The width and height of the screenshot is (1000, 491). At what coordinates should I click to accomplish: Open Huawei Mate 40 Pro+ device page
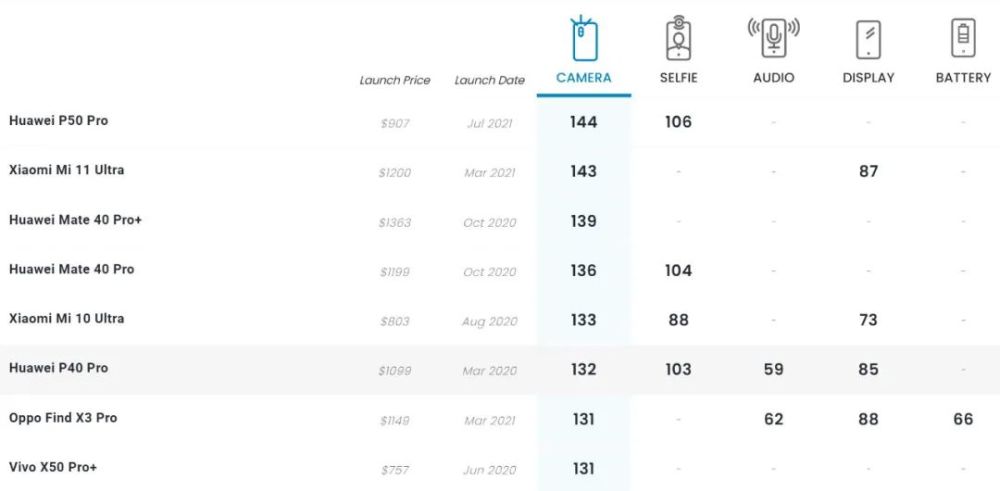tap(75, 220)
